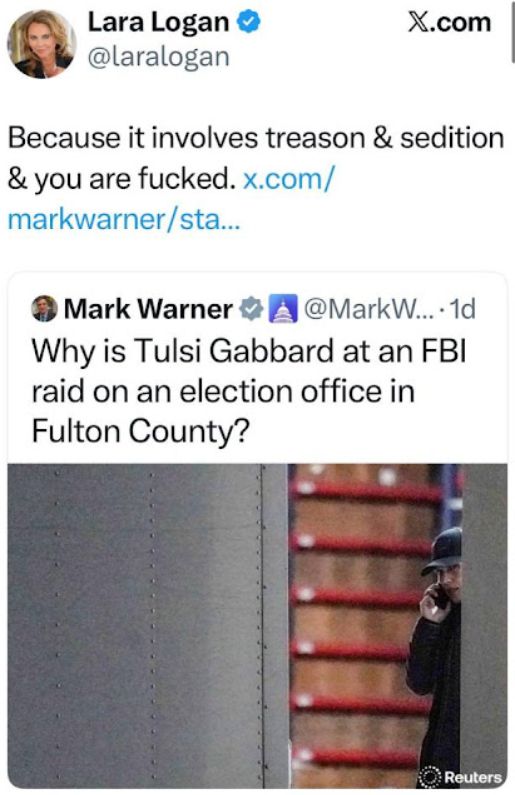Click the 1d timestamp on quoted post
The image size is (515, 795).
pos(462,308)
